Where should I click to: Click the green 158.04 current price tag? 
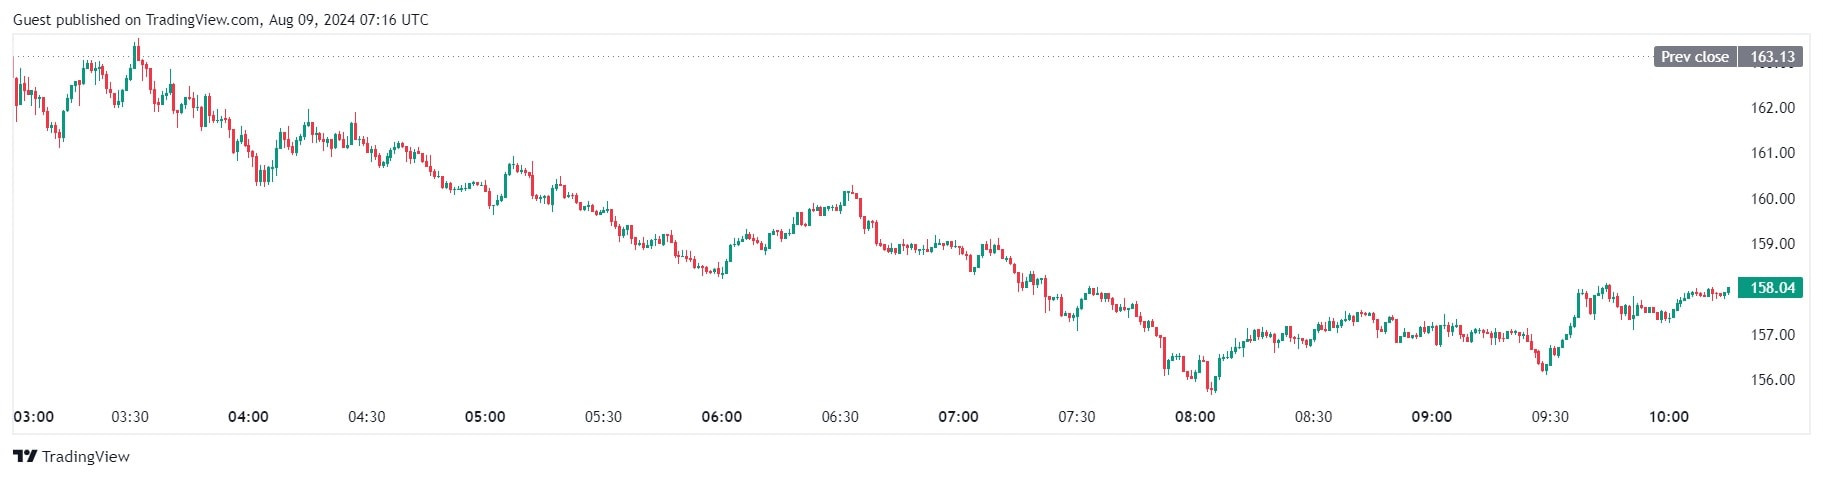pos(1772,288)
